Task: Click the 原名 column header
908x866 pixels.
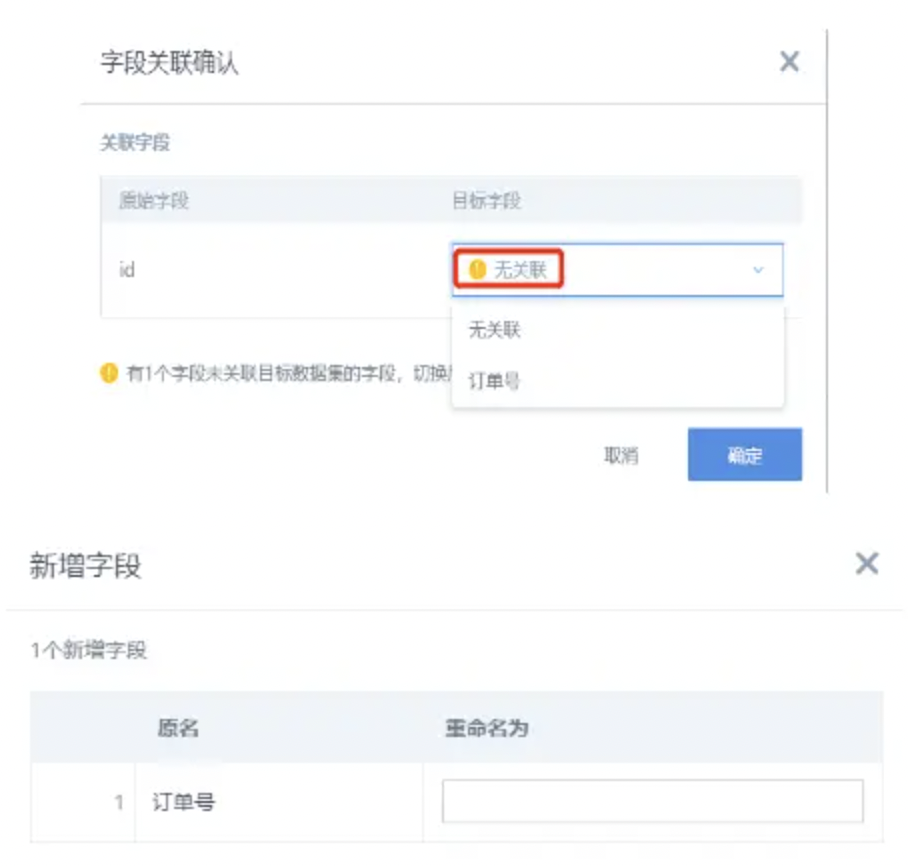Action: [x=178, y=728]
